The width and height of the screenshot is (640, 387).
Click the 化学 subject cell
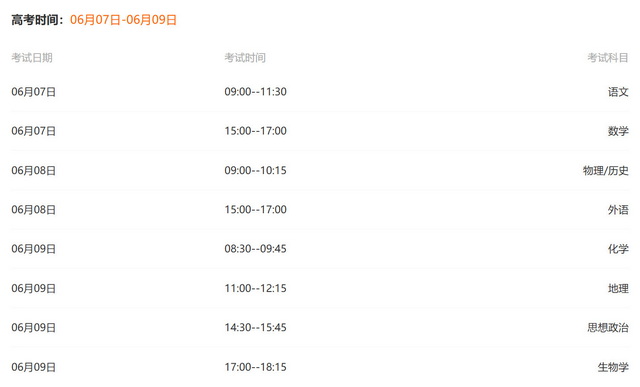click(618, 249)
